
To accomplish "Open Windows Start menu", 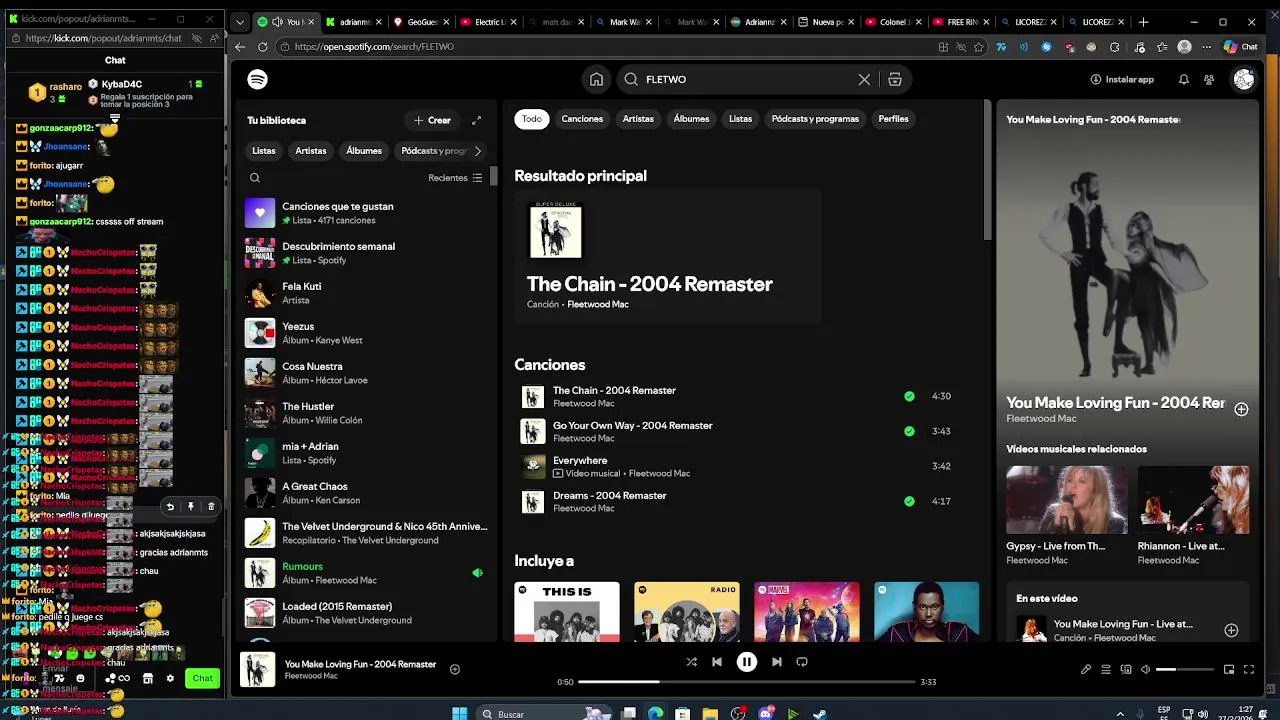I will pos(459,714).
